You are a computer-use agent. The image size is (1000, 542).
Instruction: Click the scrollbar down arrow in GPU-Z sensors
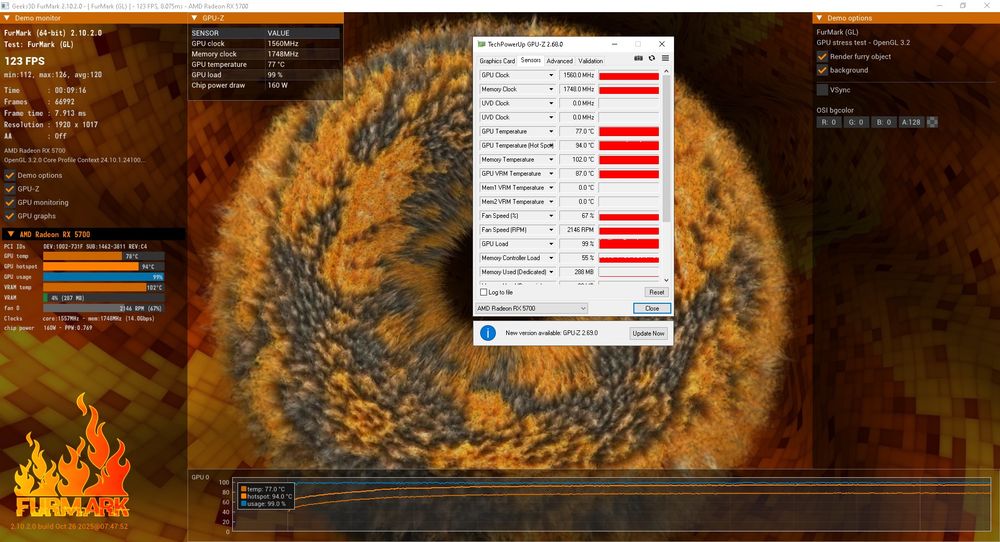(666, 280)
